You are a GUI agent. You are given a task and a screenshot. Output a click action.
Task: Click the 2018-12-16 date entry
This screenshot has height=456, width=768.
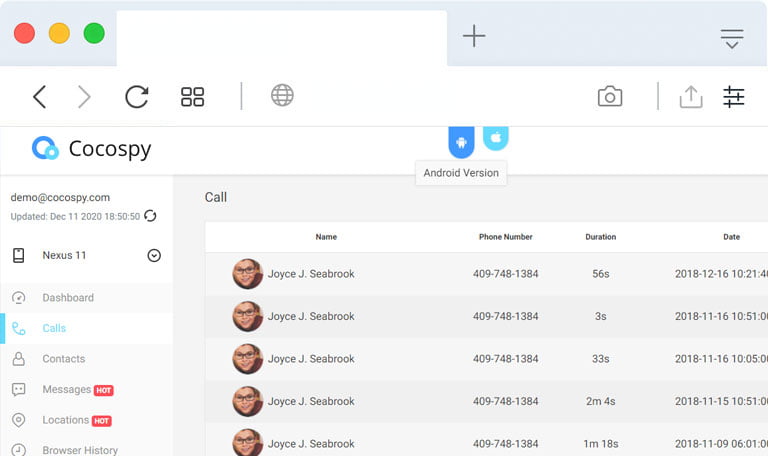pyautogui.click(x=721, y=274)
